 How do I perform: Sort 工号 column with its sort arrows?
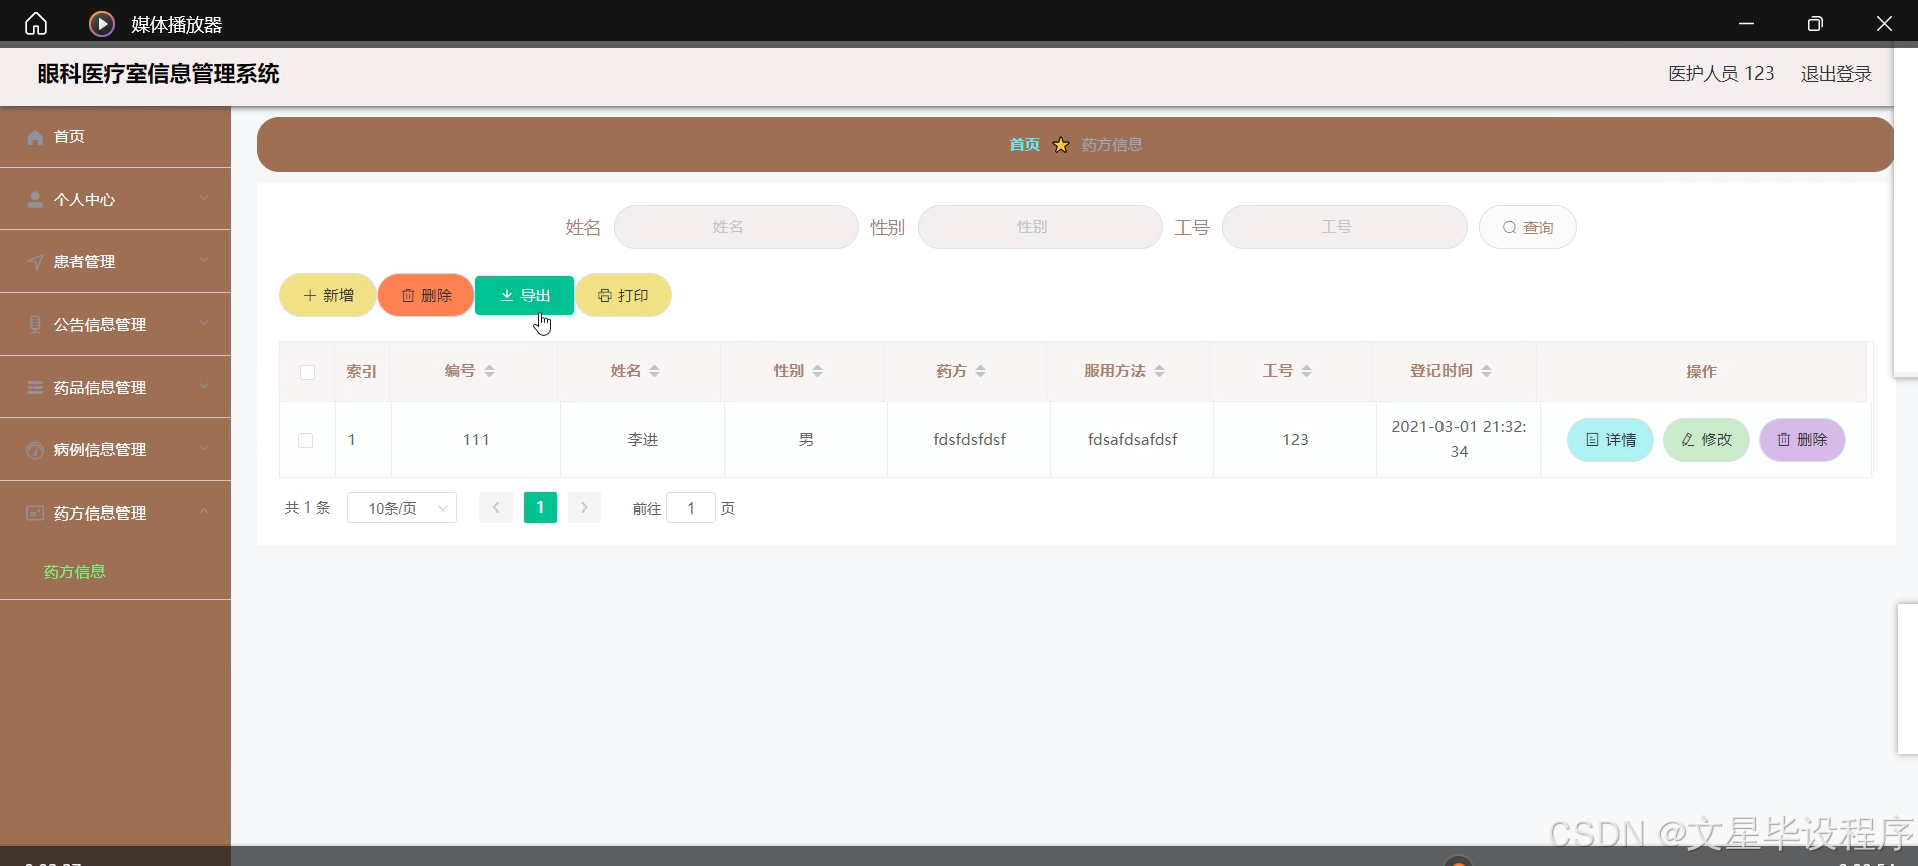pyautogui.click(x=1306, y=371)
